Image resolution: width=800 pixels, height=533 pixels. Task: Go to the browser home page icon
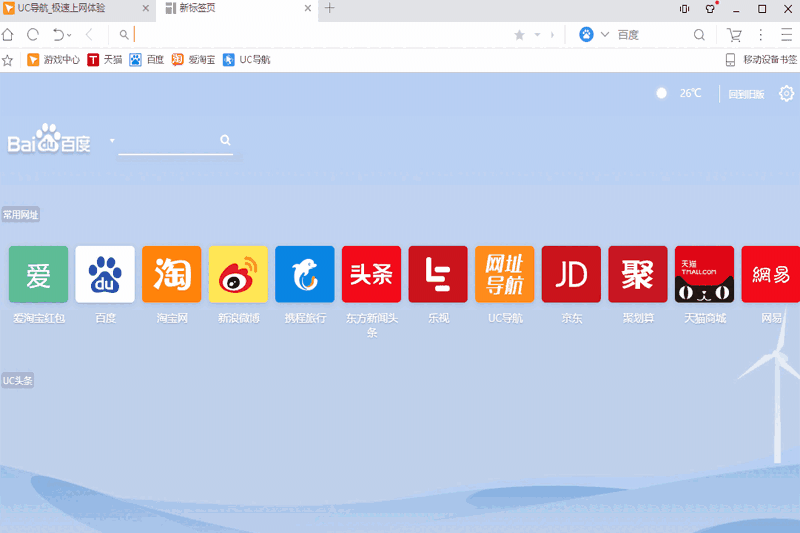(8, 35)
